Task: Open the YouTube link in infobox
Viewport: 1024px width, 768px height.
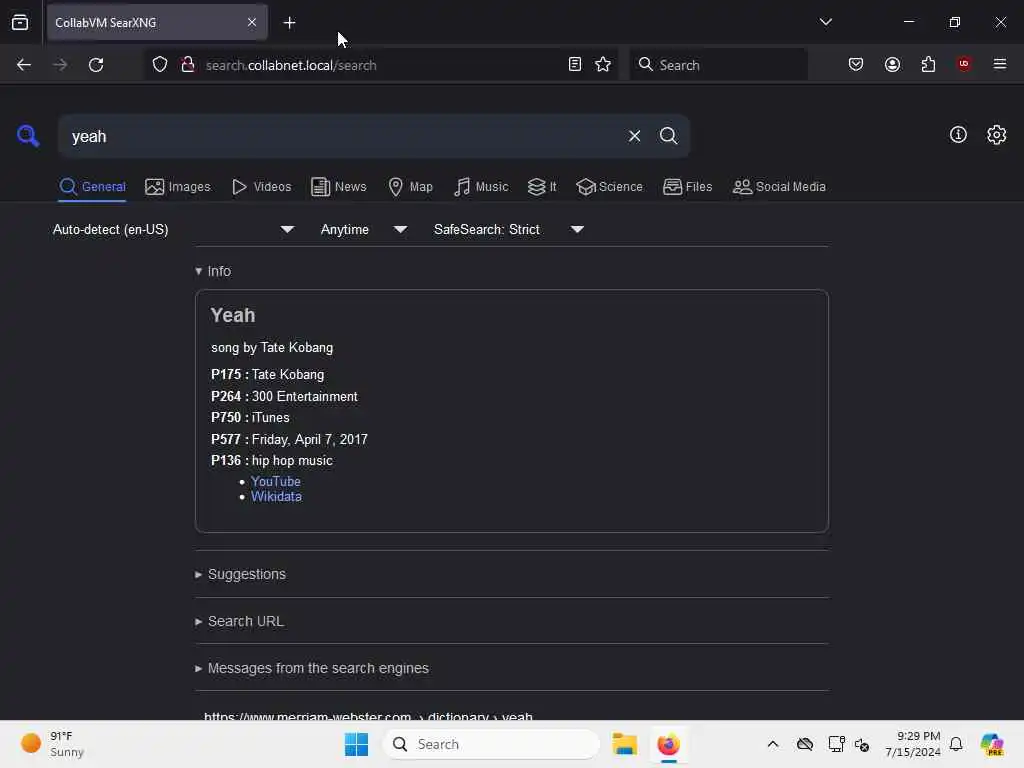Action: click(276, 481)
